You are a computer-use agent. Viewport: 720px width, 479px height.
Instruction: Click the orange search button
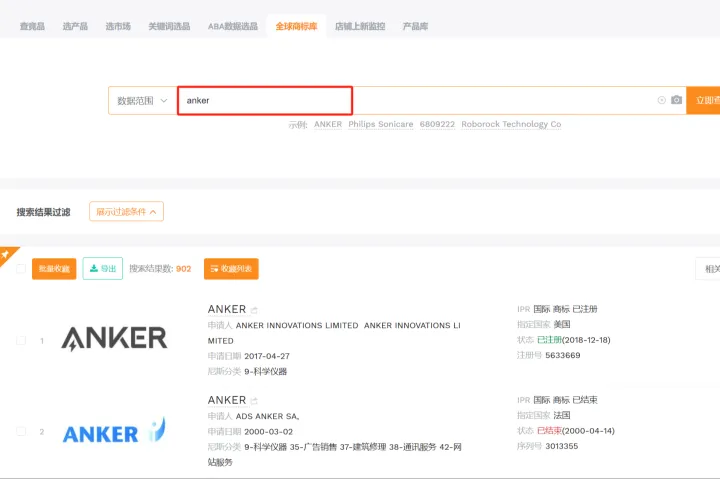pyautogui.click(x=703, y=100)
